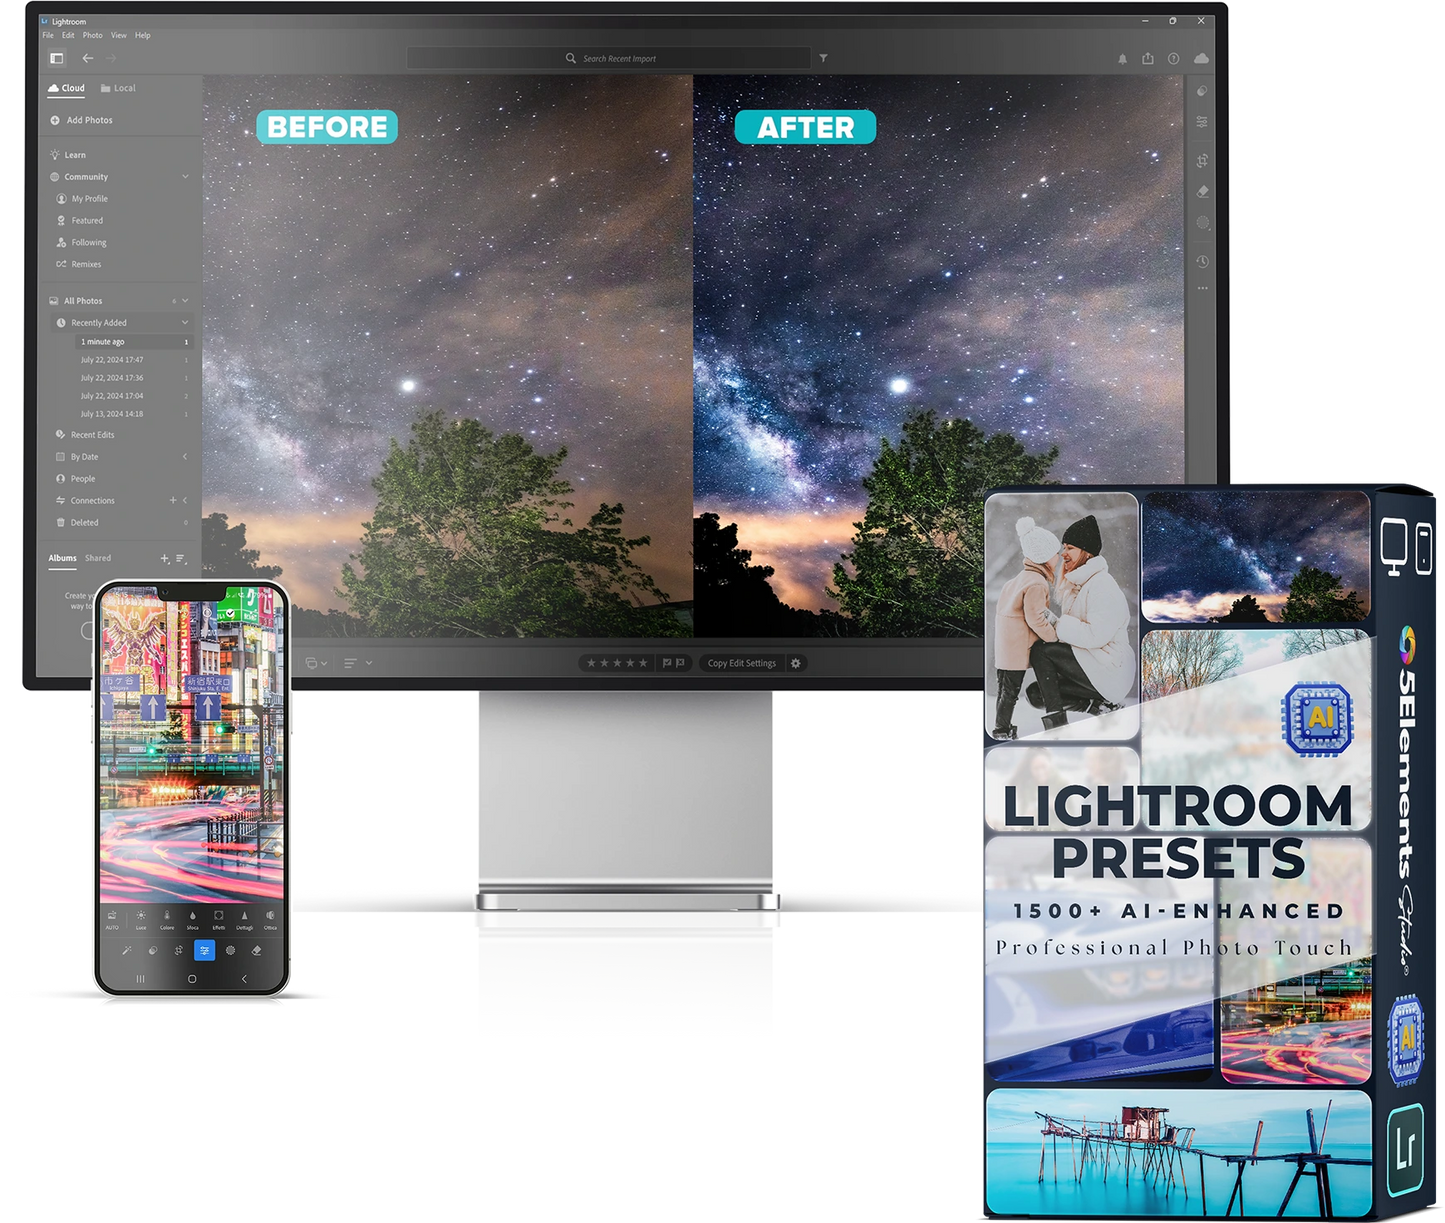This screenshot has width=1445, height=1223.
Task: Open the filter funnel next to search
Action: (823, 58)
